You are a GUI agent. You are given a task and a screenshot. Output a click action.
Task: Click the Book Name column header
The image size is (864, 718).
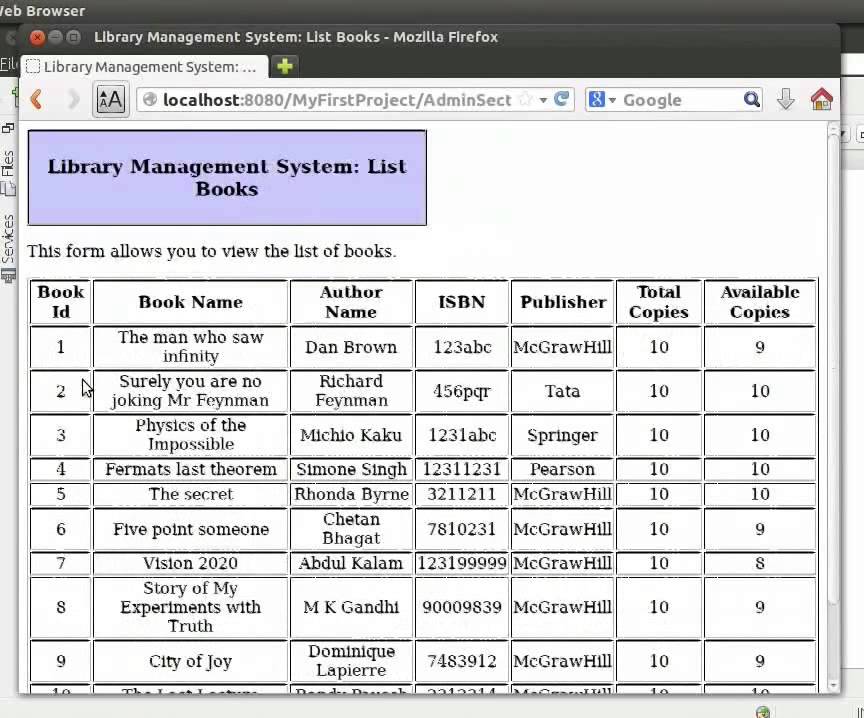tap(191, 302)
